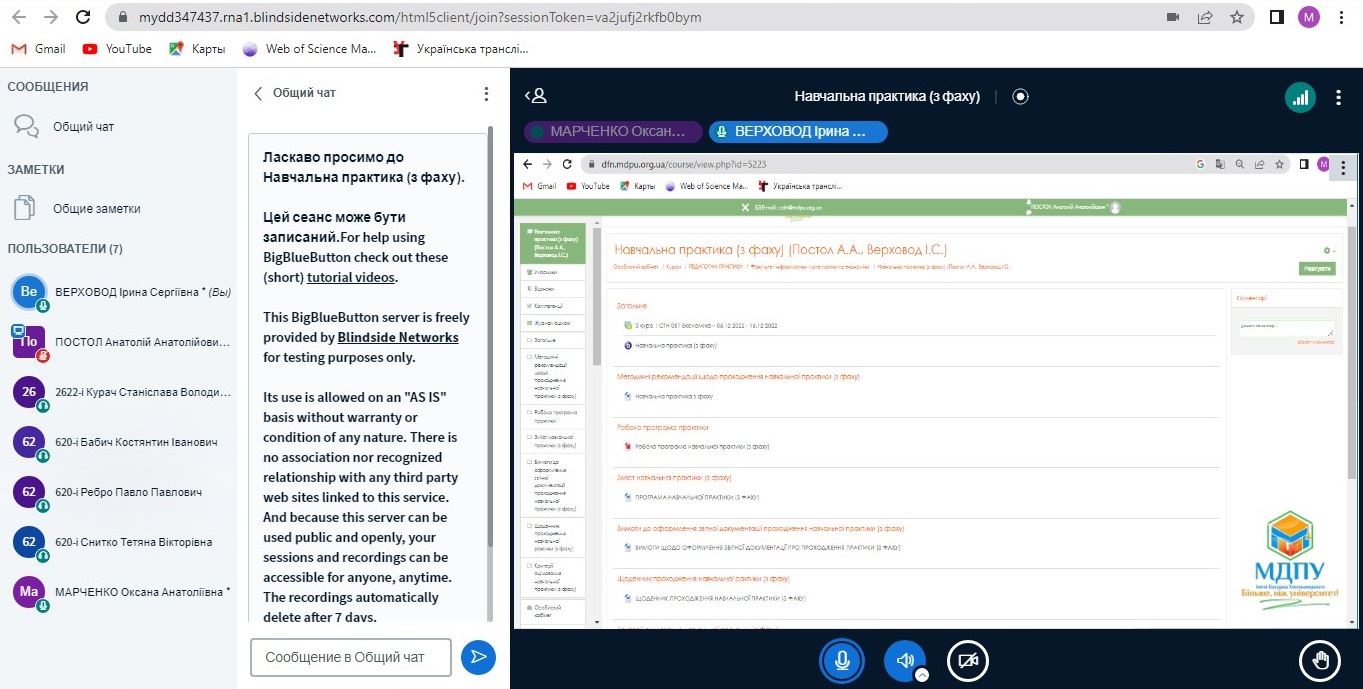Send chat message arrow button

(478, 657)
